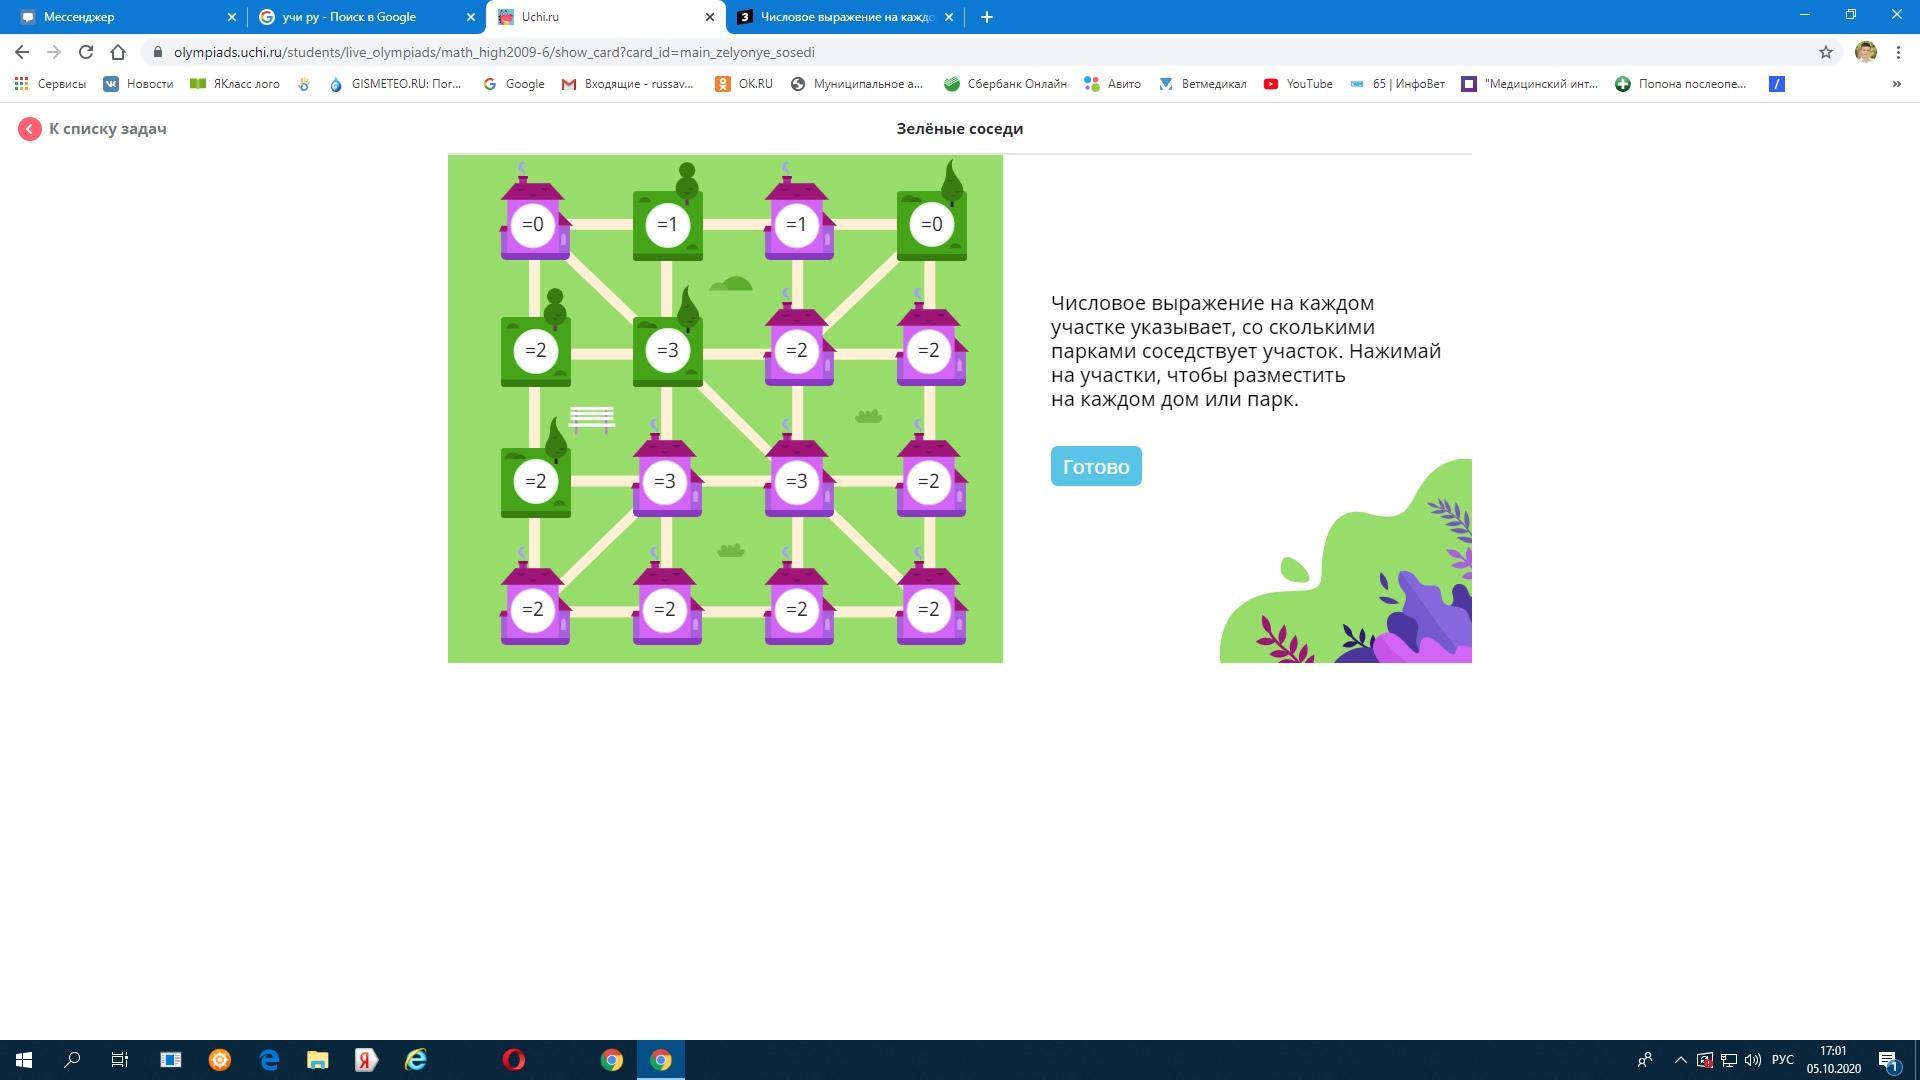
Task: Expand hidden bookmarks with the double chevron
Action: 1896,84
